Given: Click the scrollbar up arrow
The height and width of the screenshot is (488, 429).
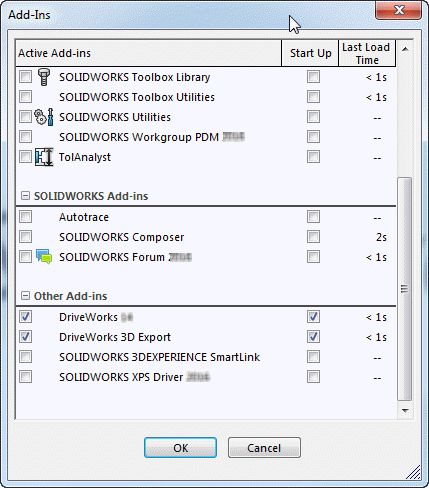Looking at the screenshot, I should click(405, 49).
